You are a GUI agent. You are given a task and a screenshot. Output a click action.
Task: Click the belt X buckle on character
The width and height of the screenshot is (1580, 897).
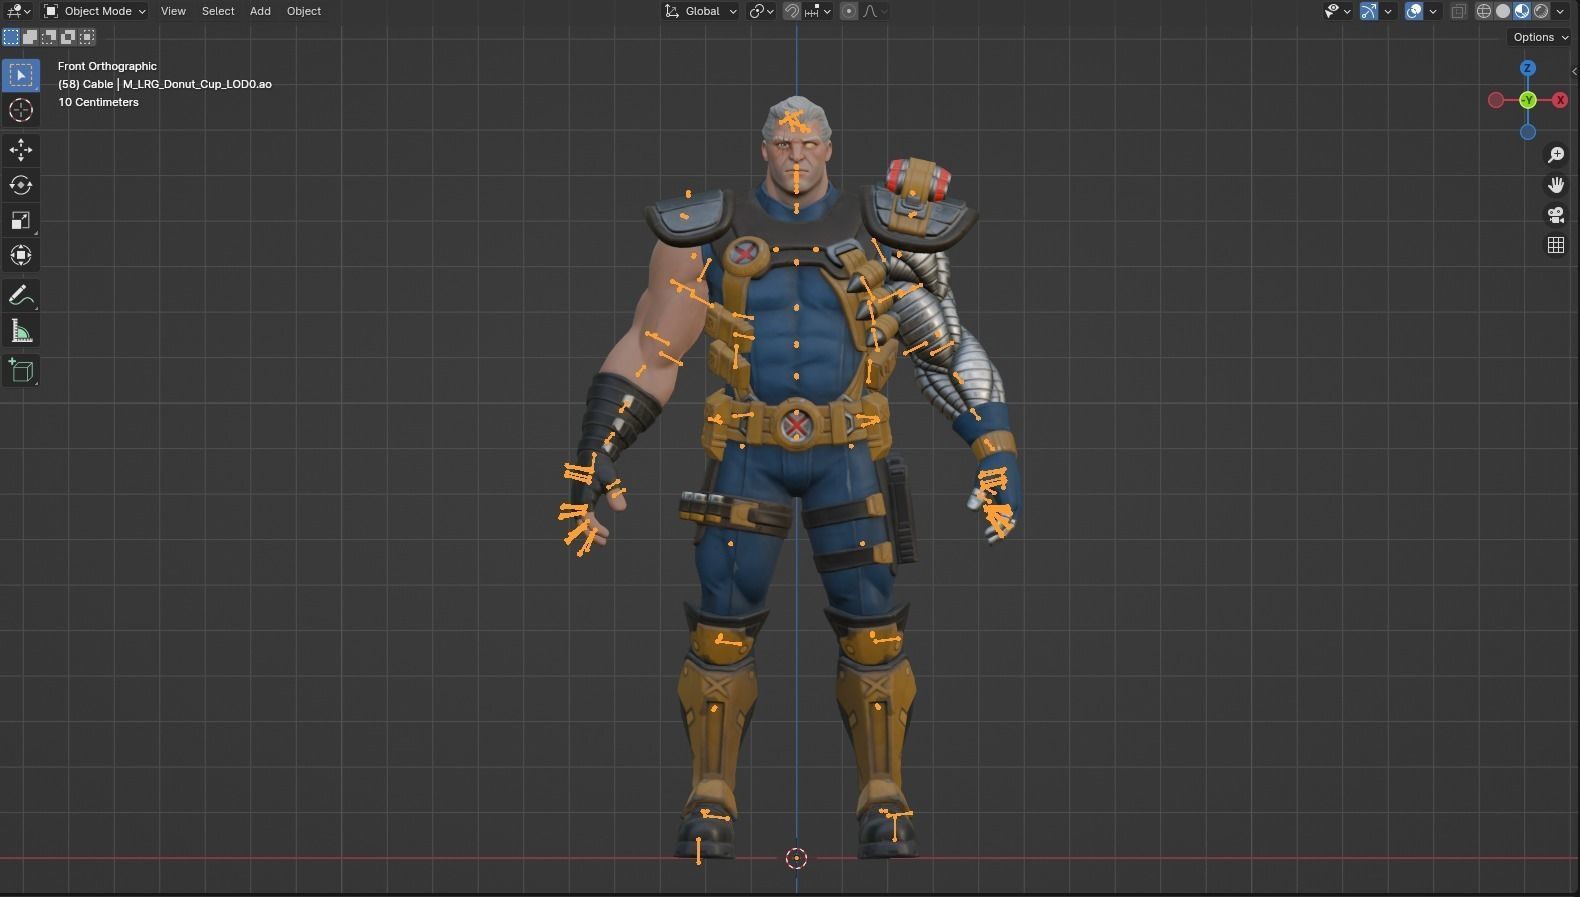tap(797, 426)
